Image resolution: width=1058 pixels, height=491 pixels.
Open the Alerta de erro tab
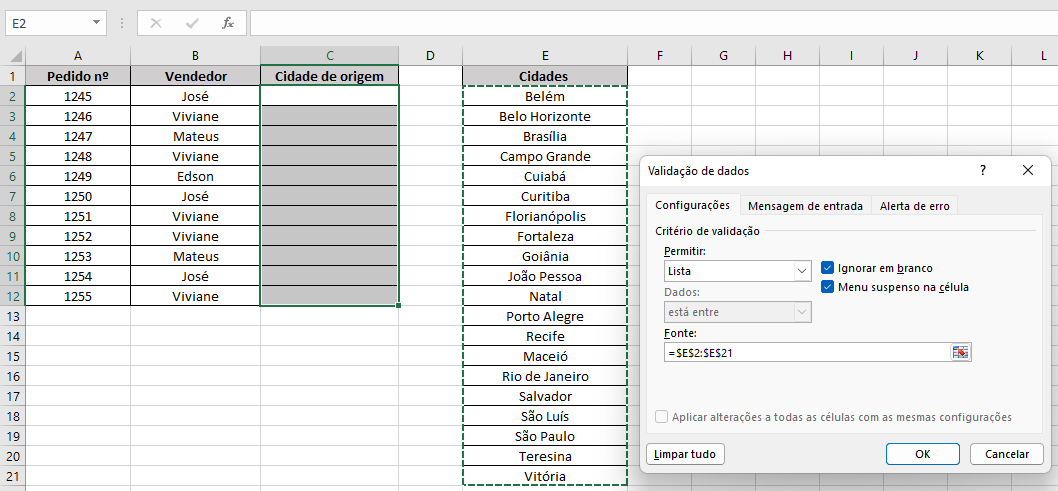click(x=914, y=206)
